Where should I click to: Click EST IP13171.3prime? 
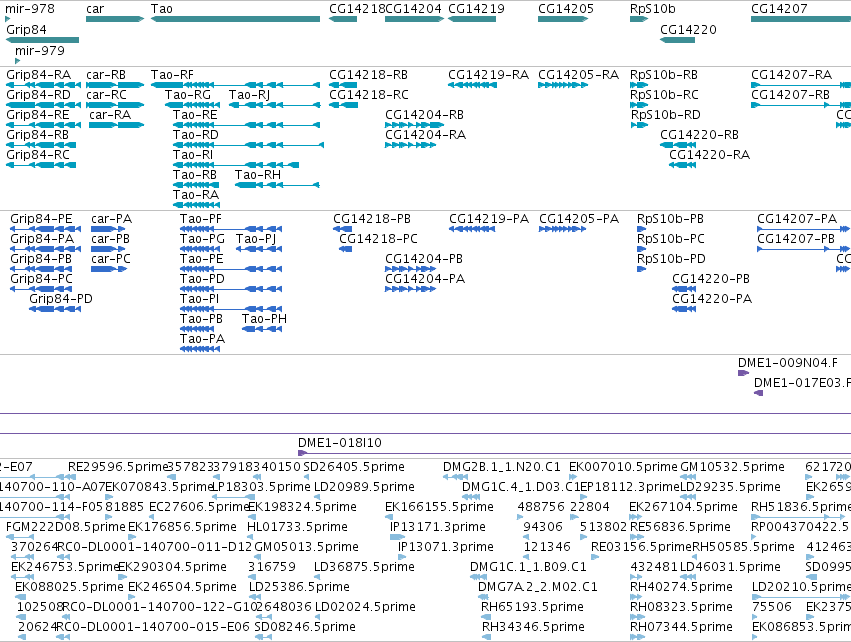coord(397,537)
